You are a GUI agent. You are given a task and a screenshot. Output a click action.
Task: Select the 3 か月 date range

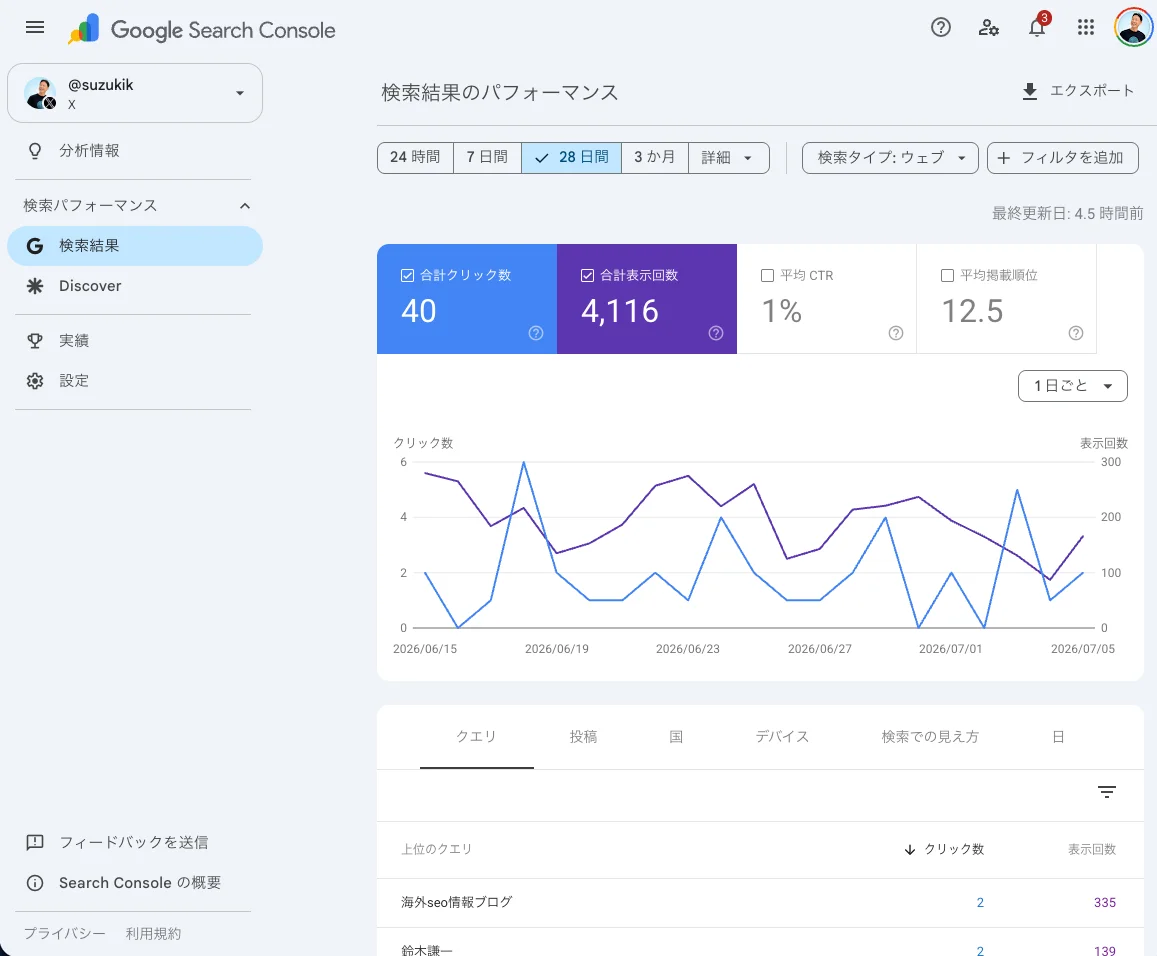tap(655, 158)
